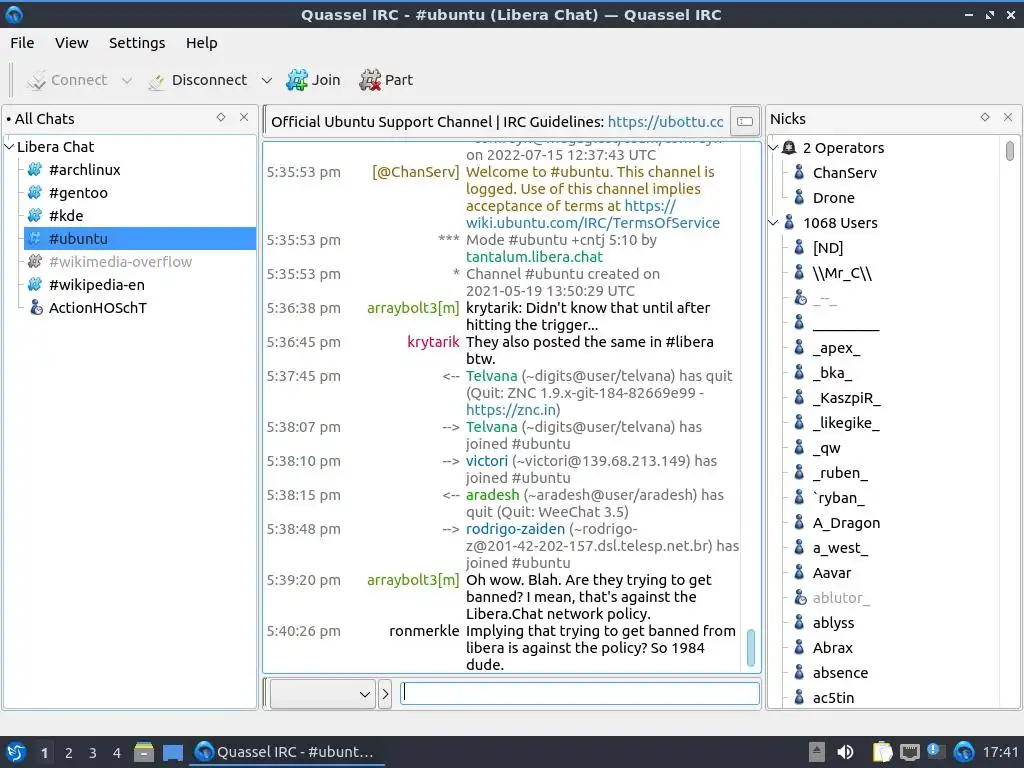1024x768 pixels.
Task: Select A_Dragon in the nick list
Action: click(846, 523)
